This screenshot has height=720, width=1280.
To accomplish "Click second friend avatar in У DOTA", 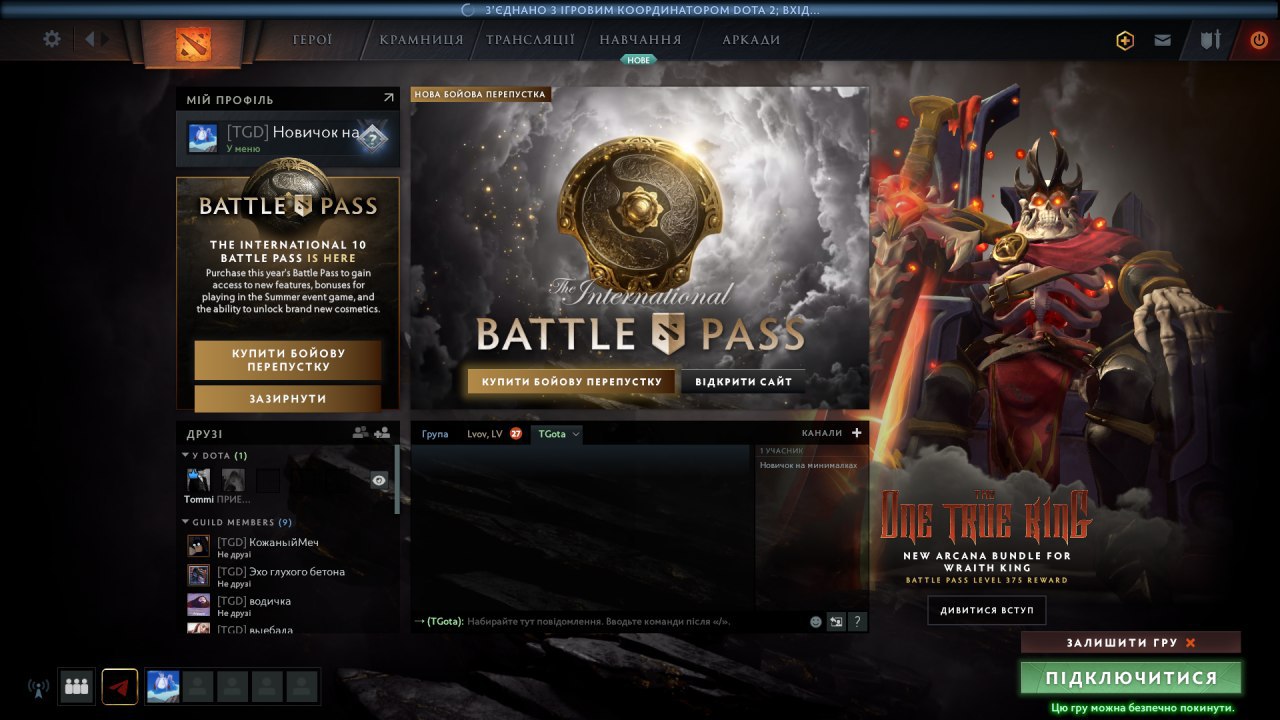I will tap(233, 480).
